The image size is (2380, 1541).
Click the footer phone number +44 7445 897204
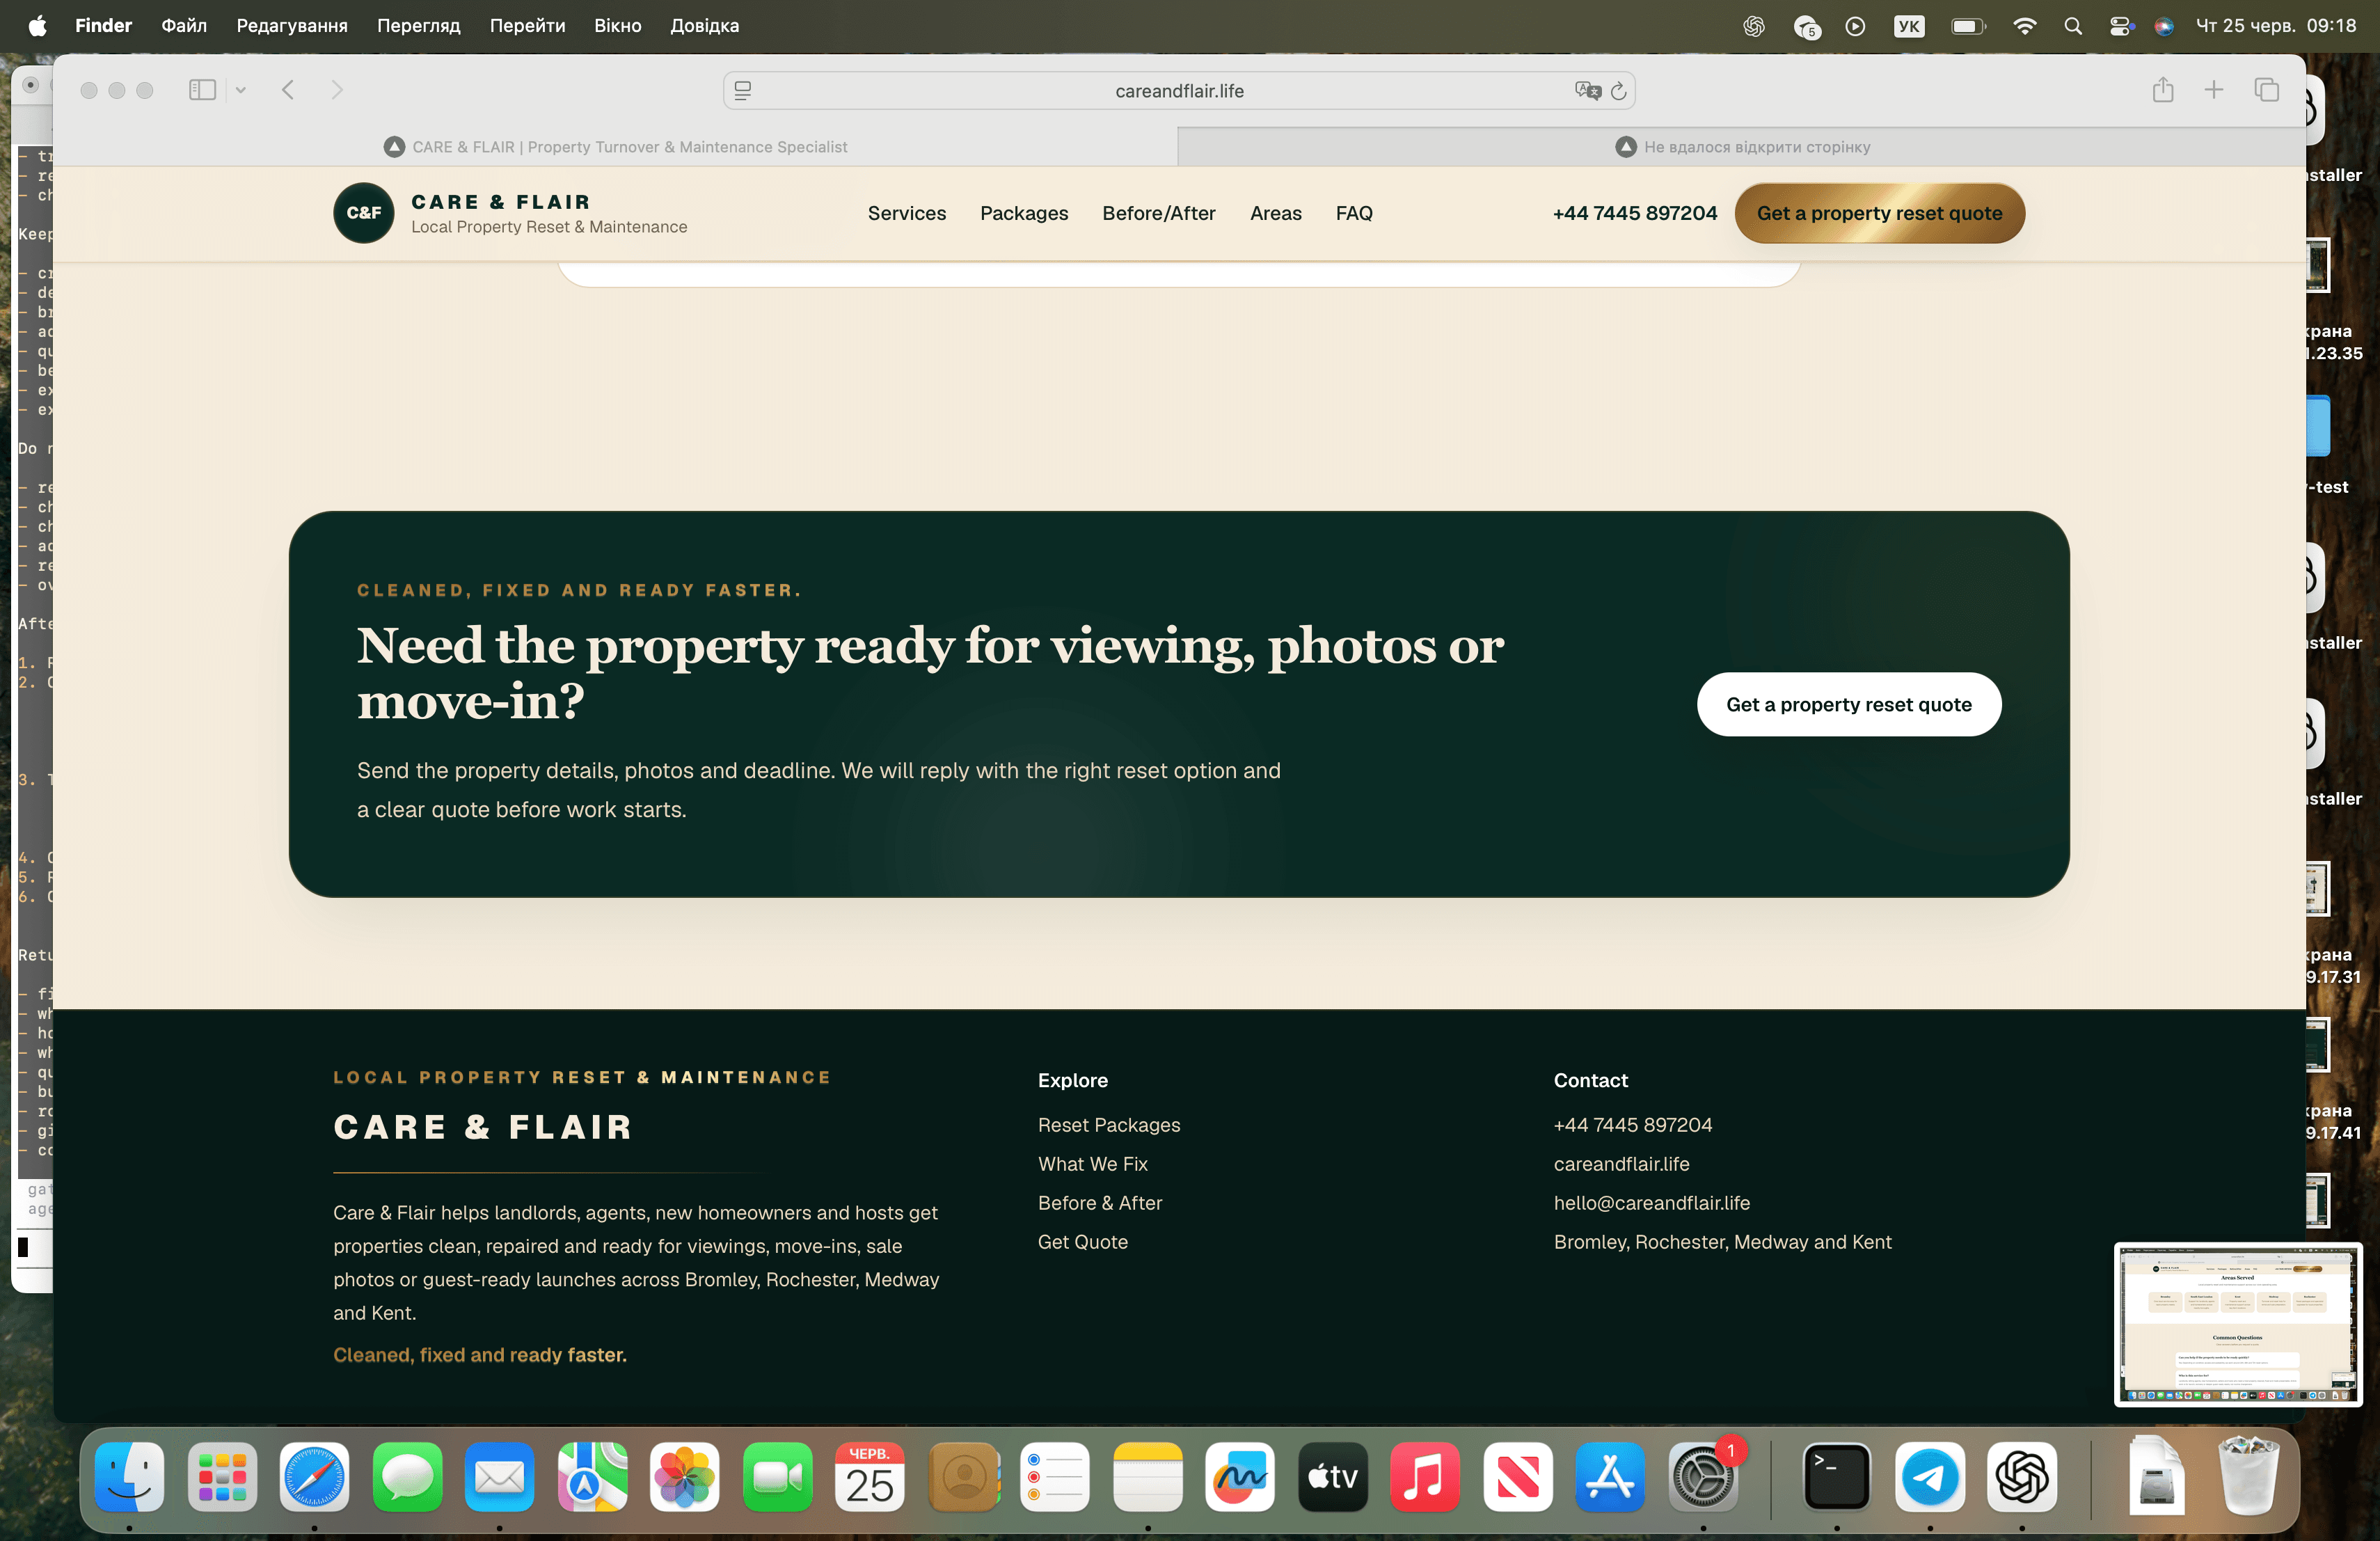1633,1125
